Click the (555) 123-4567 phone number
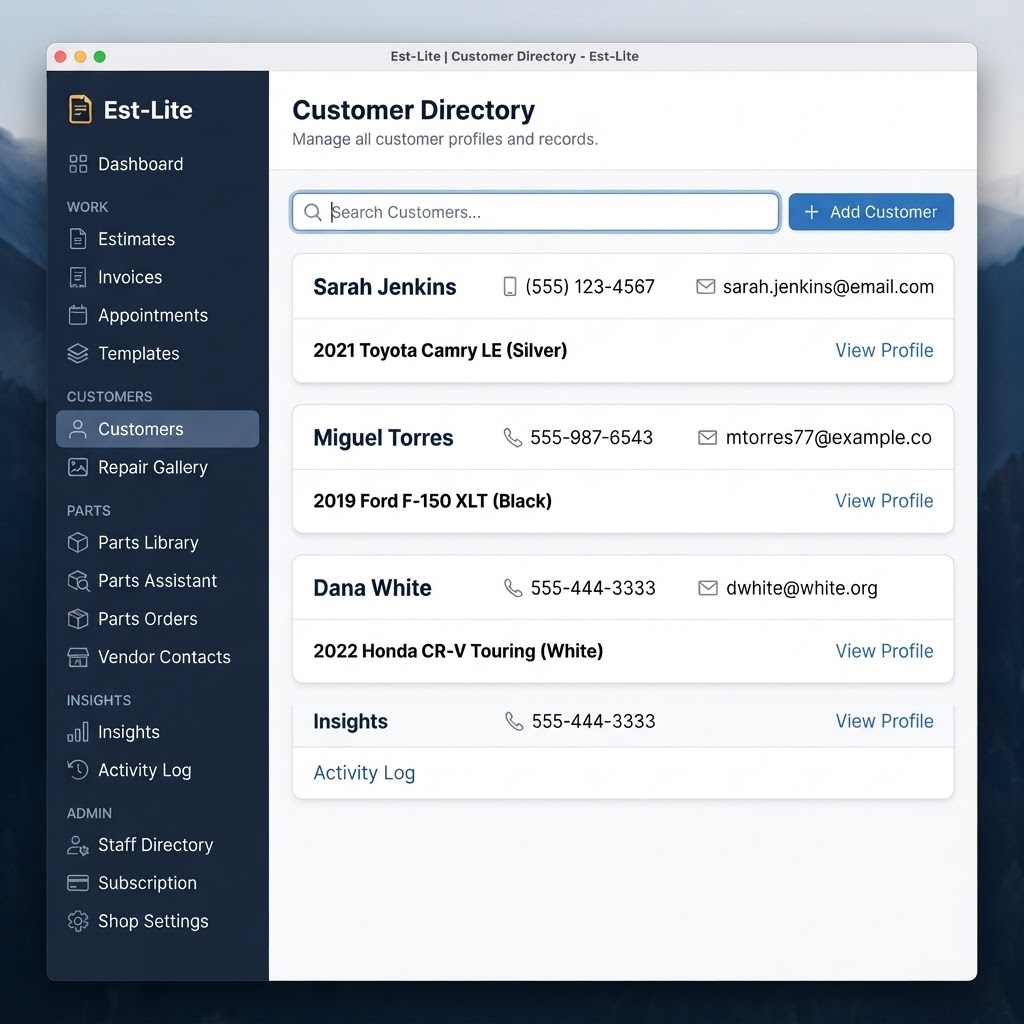 [x=590, y=287]
